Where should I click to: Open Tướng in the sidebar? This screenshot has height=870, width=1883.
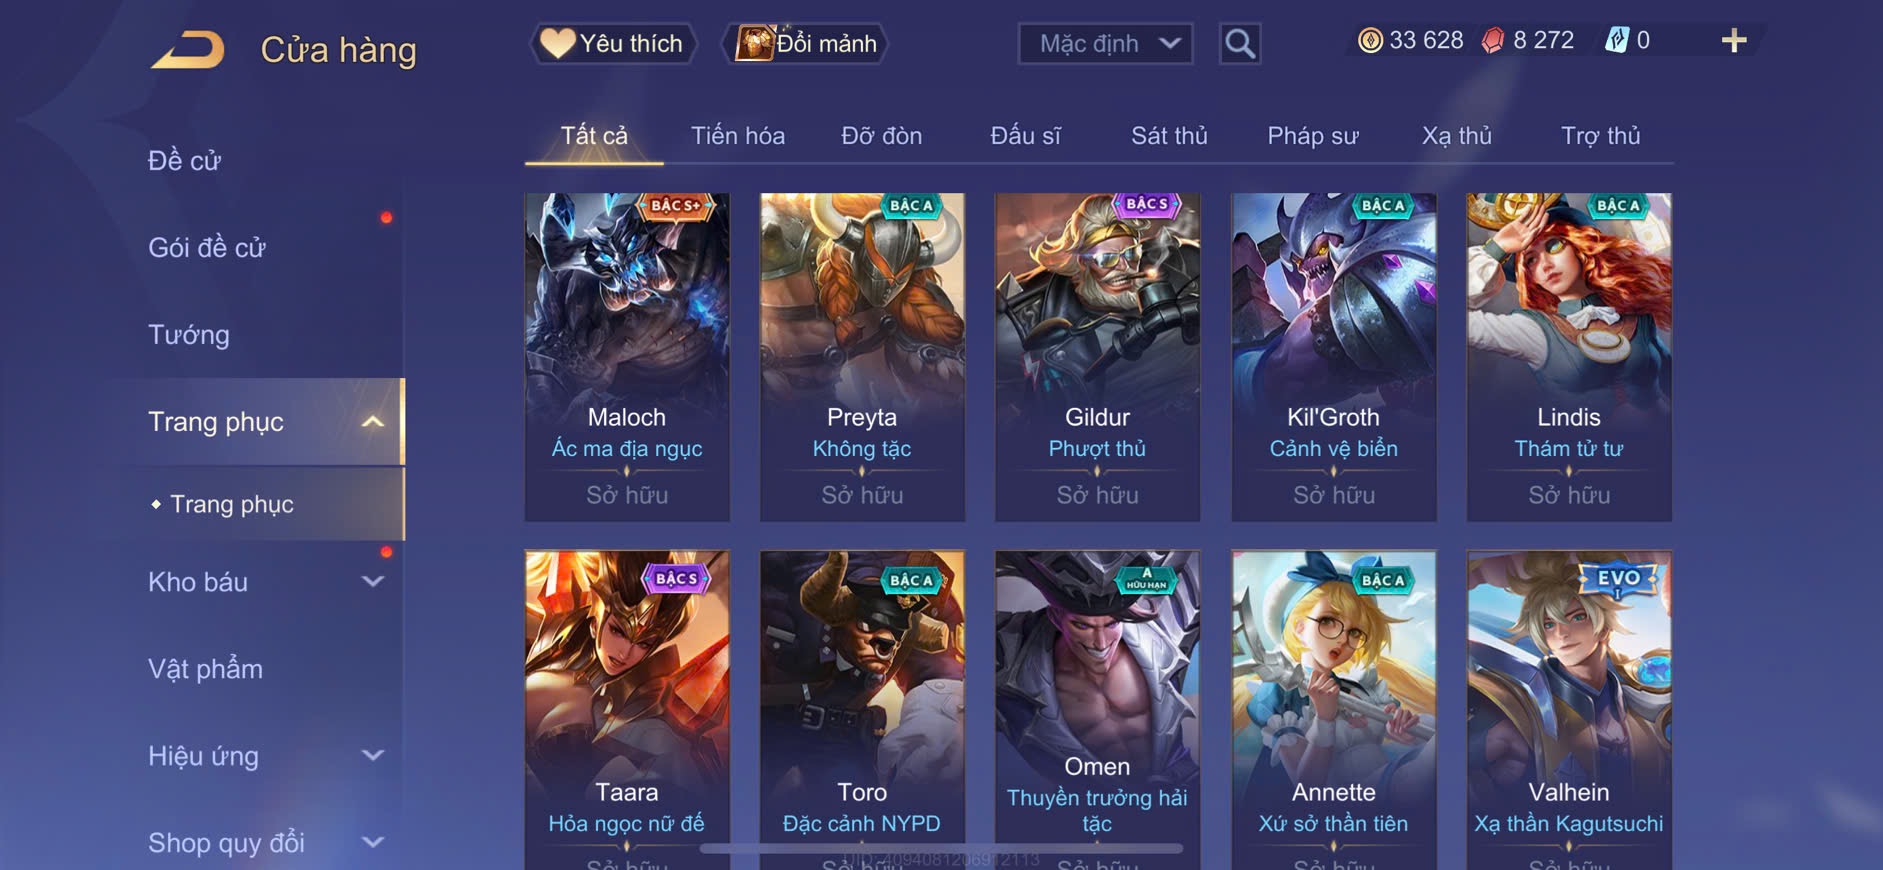(x=189, y=335)
